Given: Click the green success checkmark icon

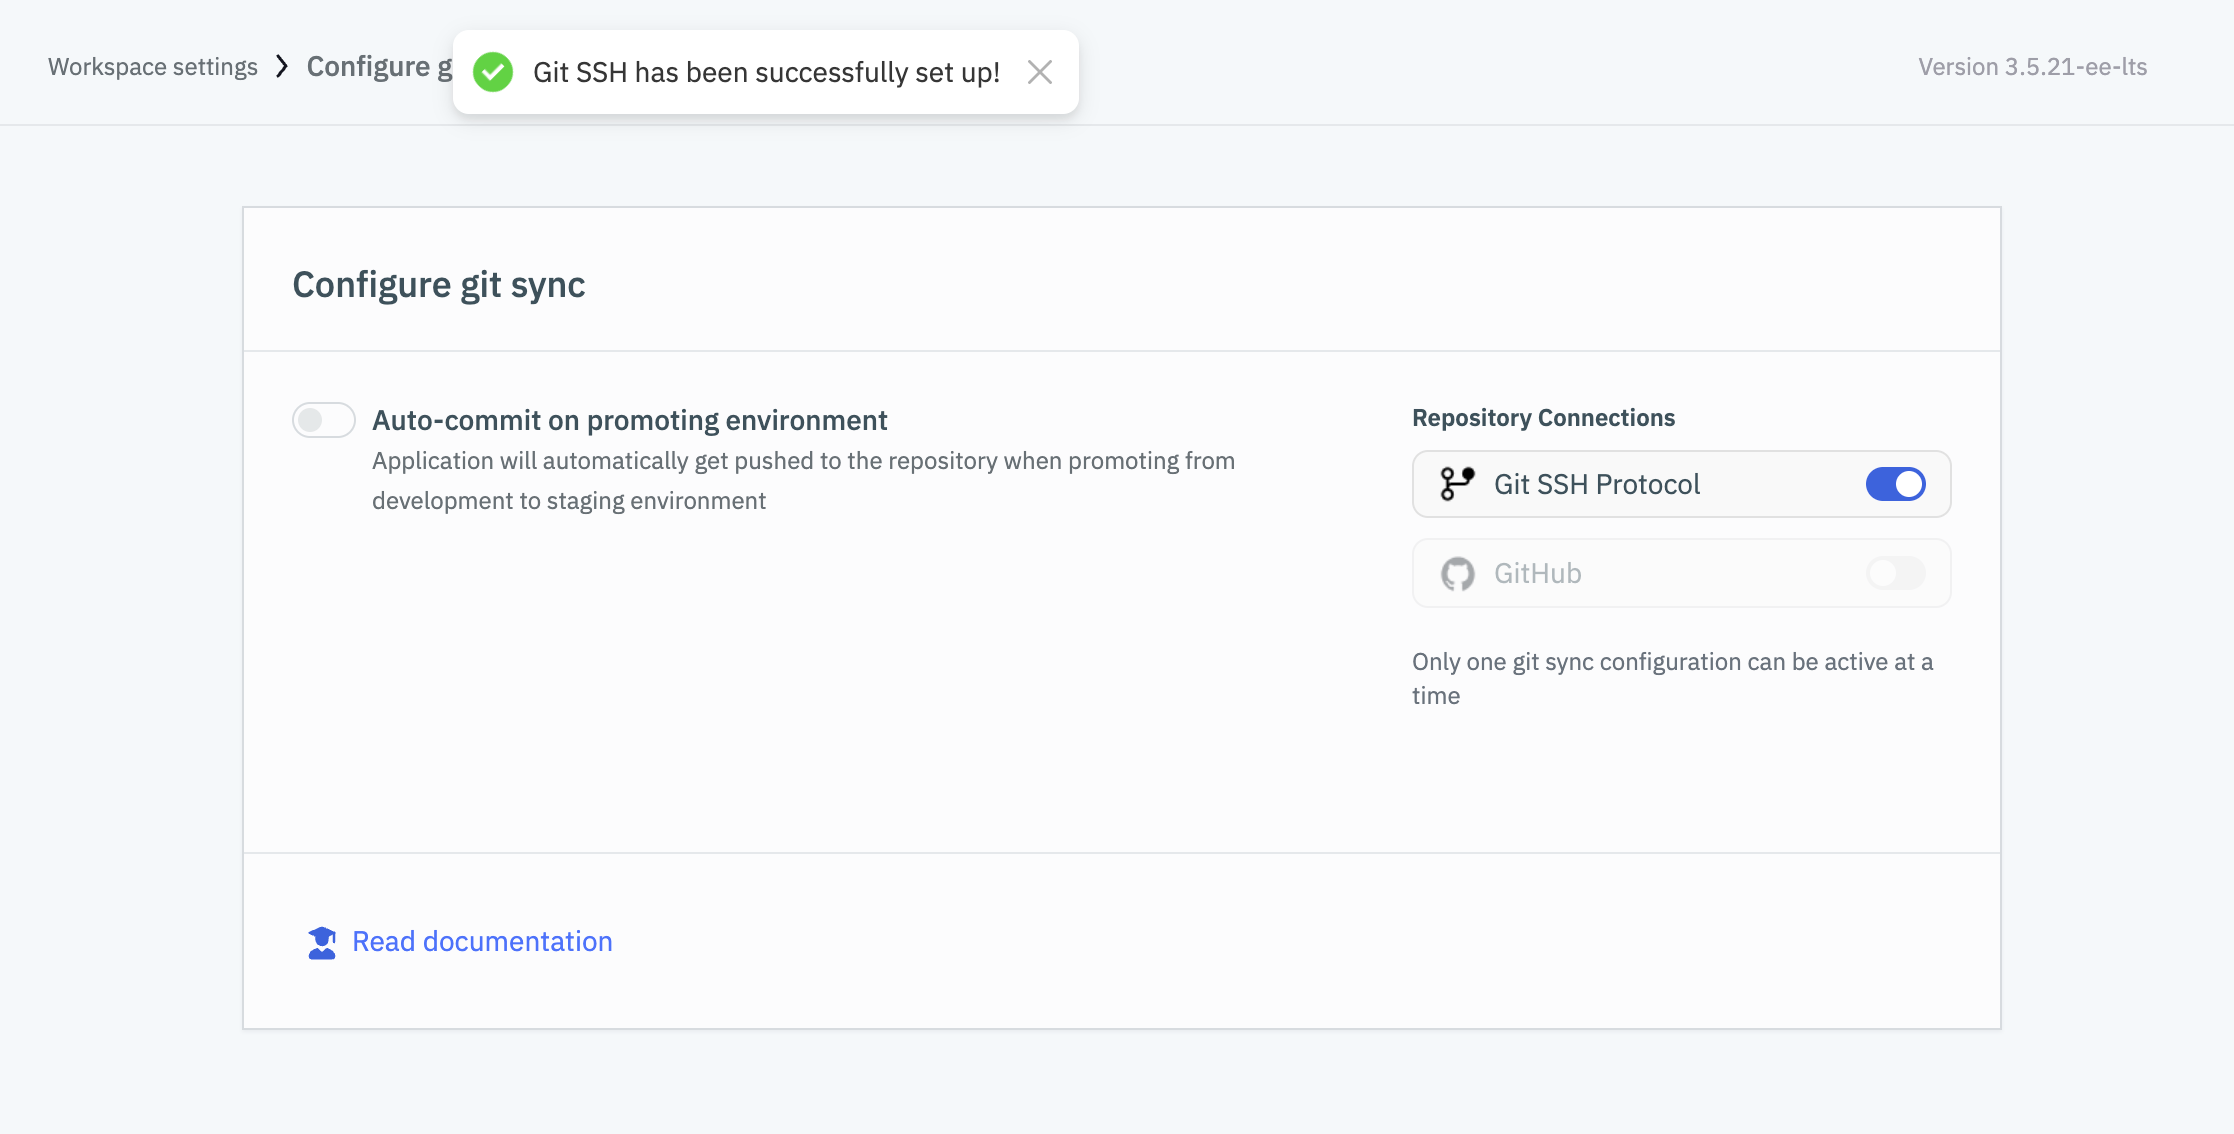Looking at the screenshot, I should pos(493,72).
